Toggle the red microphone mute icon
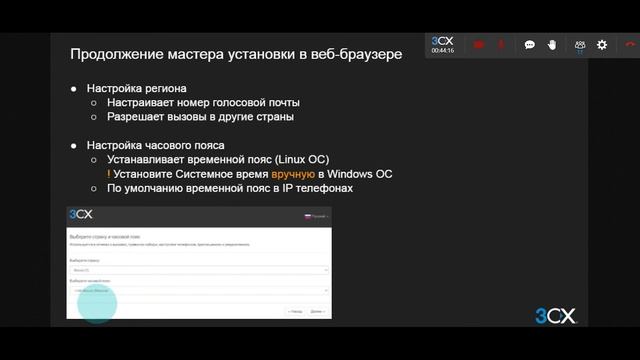640x360 pixels. pyautogui.click(x=501, y=44)
